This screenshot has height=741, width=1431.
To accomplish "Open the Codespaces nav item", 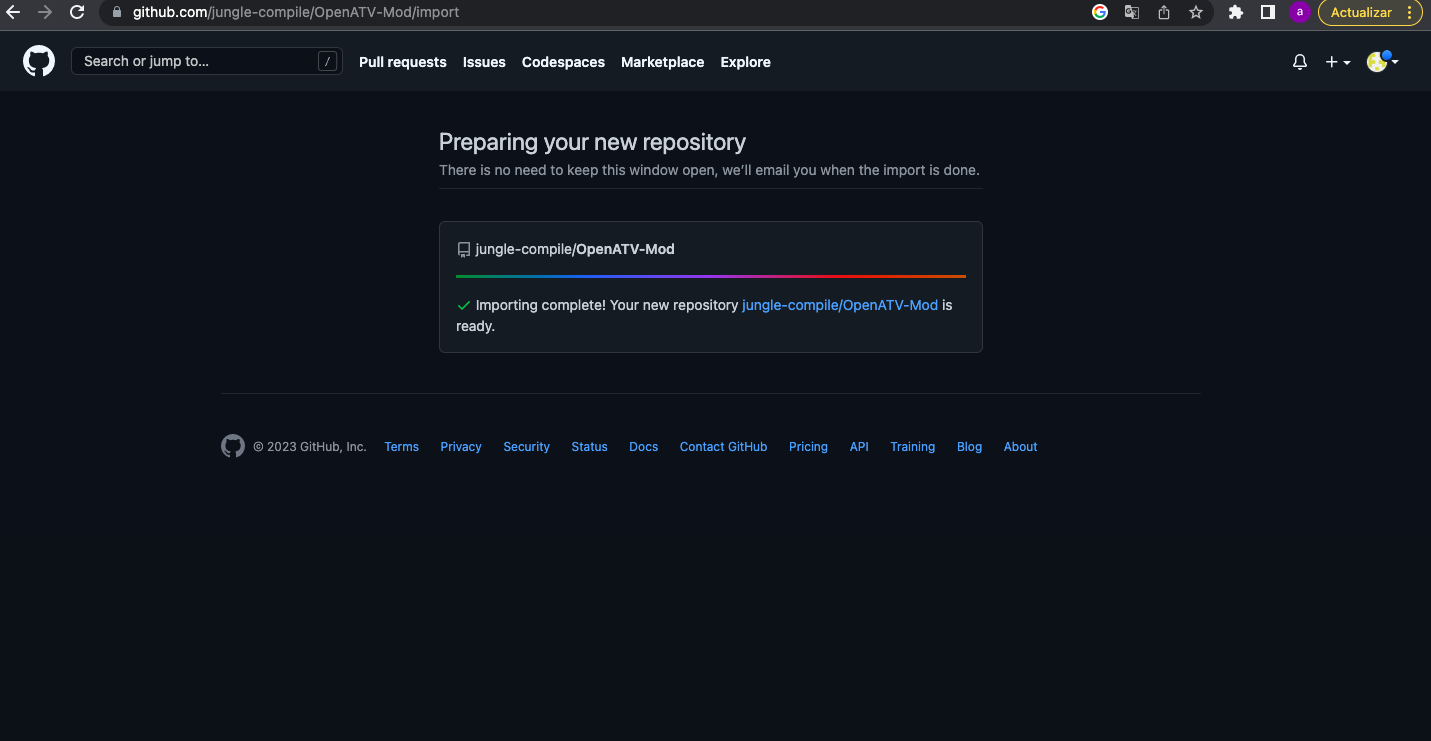I will [x=563, y=62].
